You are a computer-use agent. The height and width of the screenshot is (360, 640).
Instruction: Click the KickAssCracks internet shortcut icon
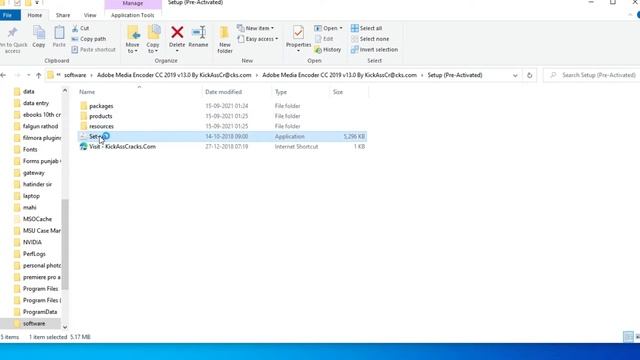coord(83,147)
